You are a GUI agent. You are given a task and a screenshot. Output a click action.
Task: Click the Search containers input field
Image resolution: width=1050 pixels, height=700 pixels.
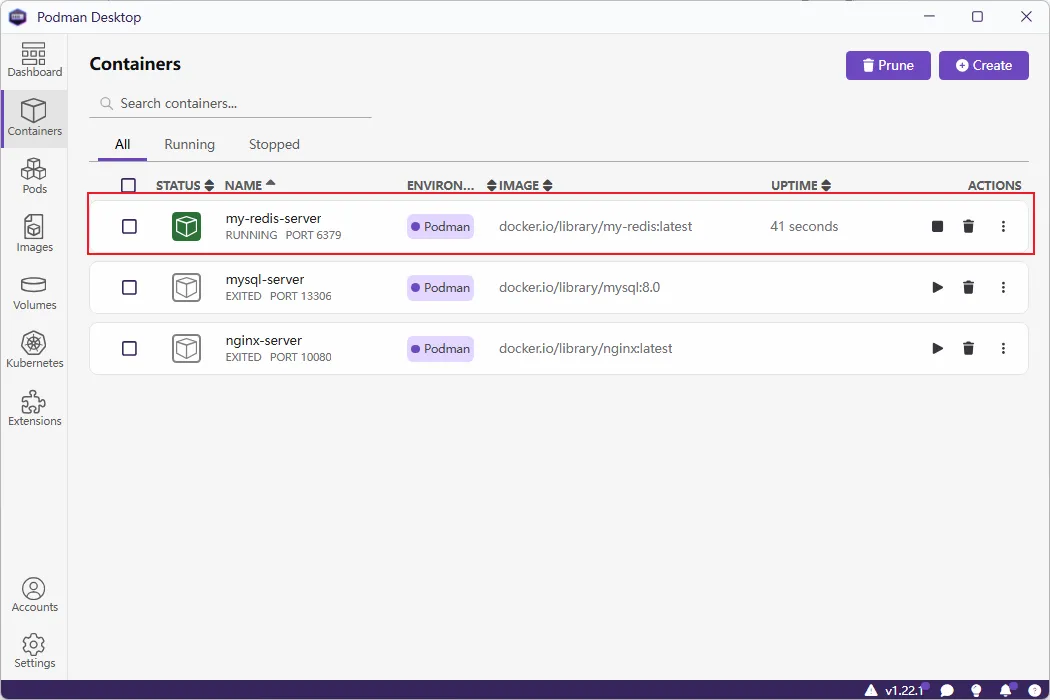click(x=240, y=104)
